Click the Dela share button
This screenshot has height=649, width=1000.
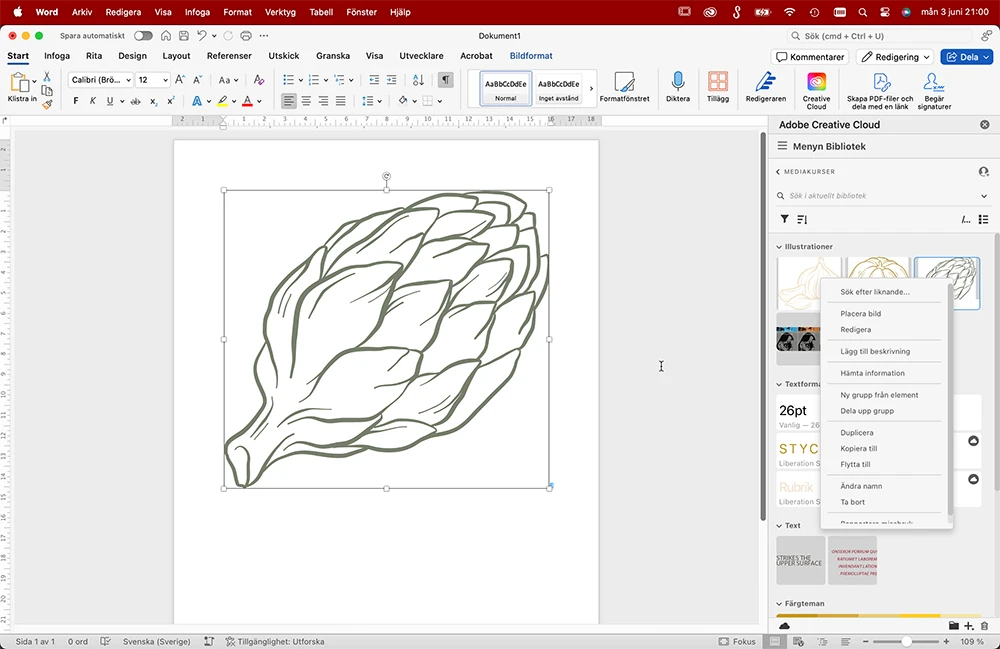(x=966, y=57)
